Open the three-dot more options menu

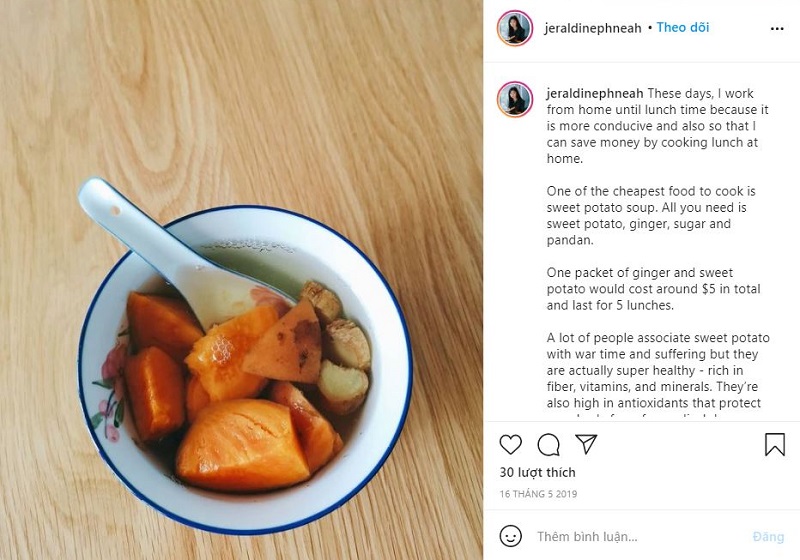pos(777,29)
